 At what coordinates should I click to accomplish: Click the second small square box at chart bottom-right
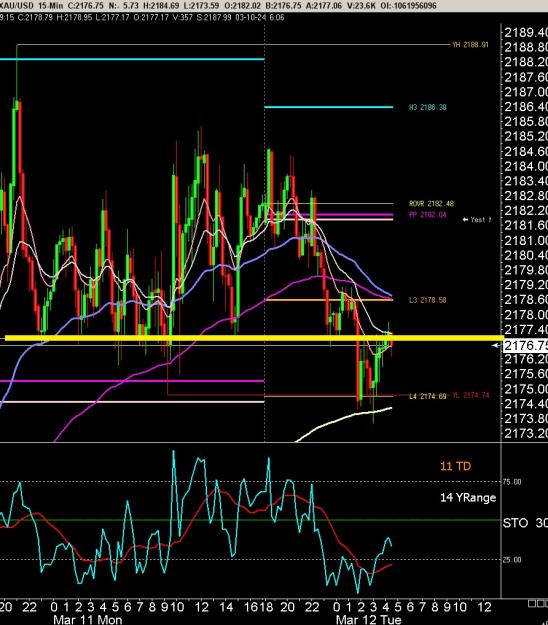pyautogui.click(x=539, y=603)
